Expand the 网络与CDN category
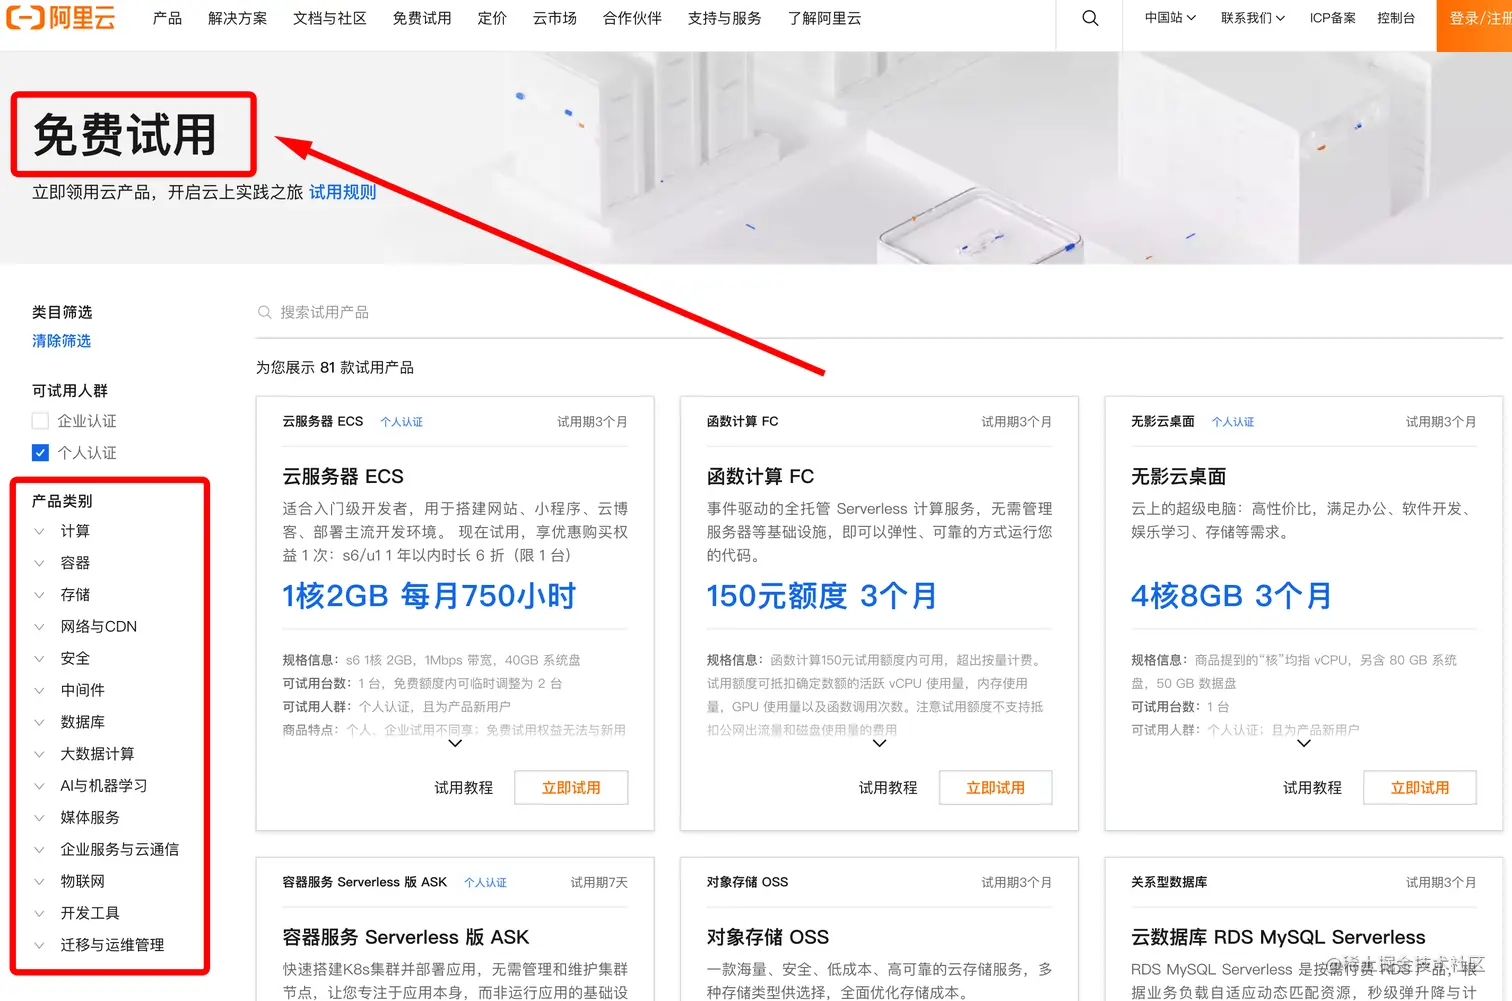The image size is (1512, 1001). pos(40,627)
